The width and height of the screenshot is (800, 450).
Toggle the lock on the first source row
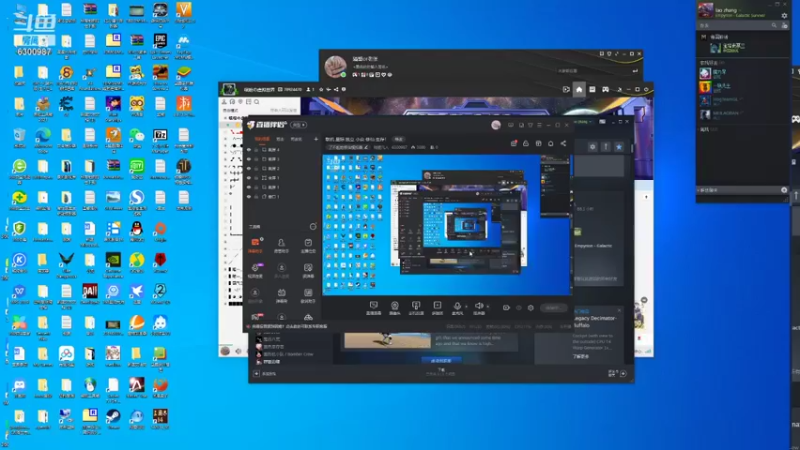(257, 150)
